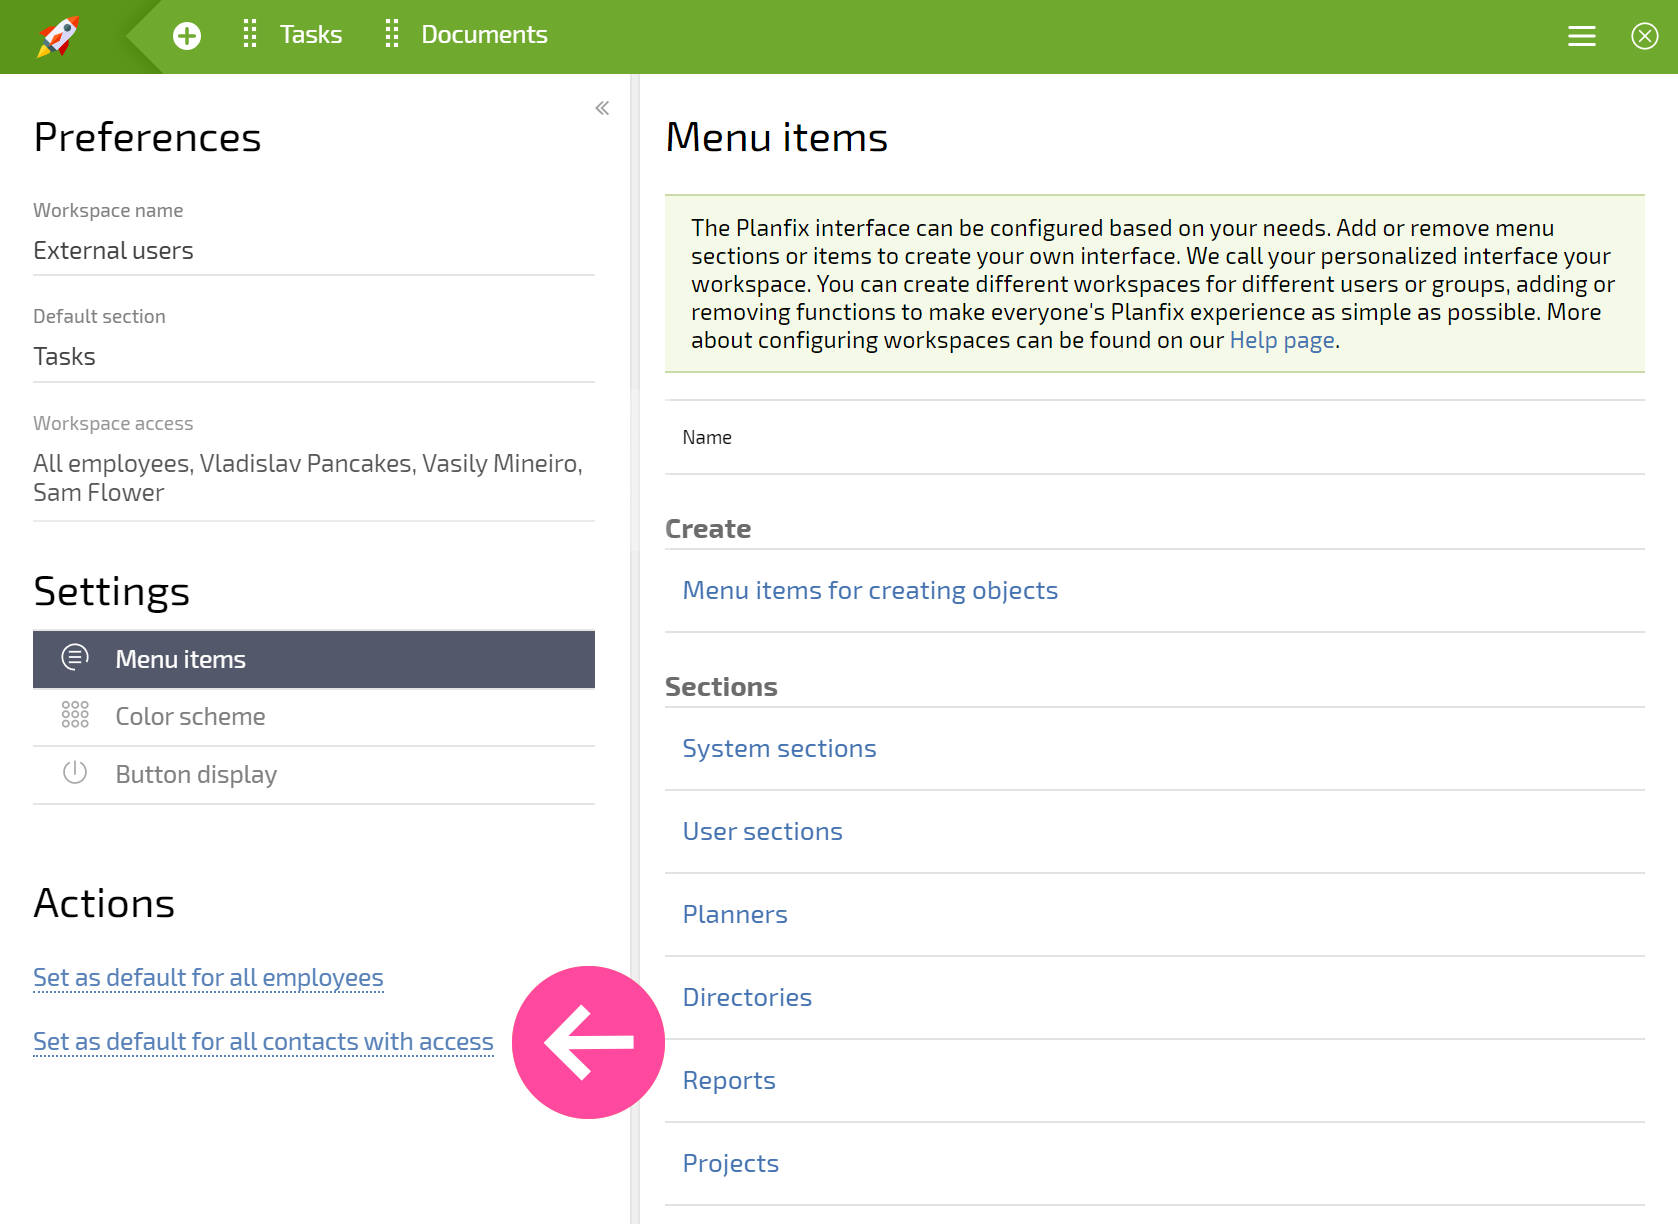This screenshot has height=1224, width=1678.
Task: Open Menu items for creating objects
Action: point(870,590)
